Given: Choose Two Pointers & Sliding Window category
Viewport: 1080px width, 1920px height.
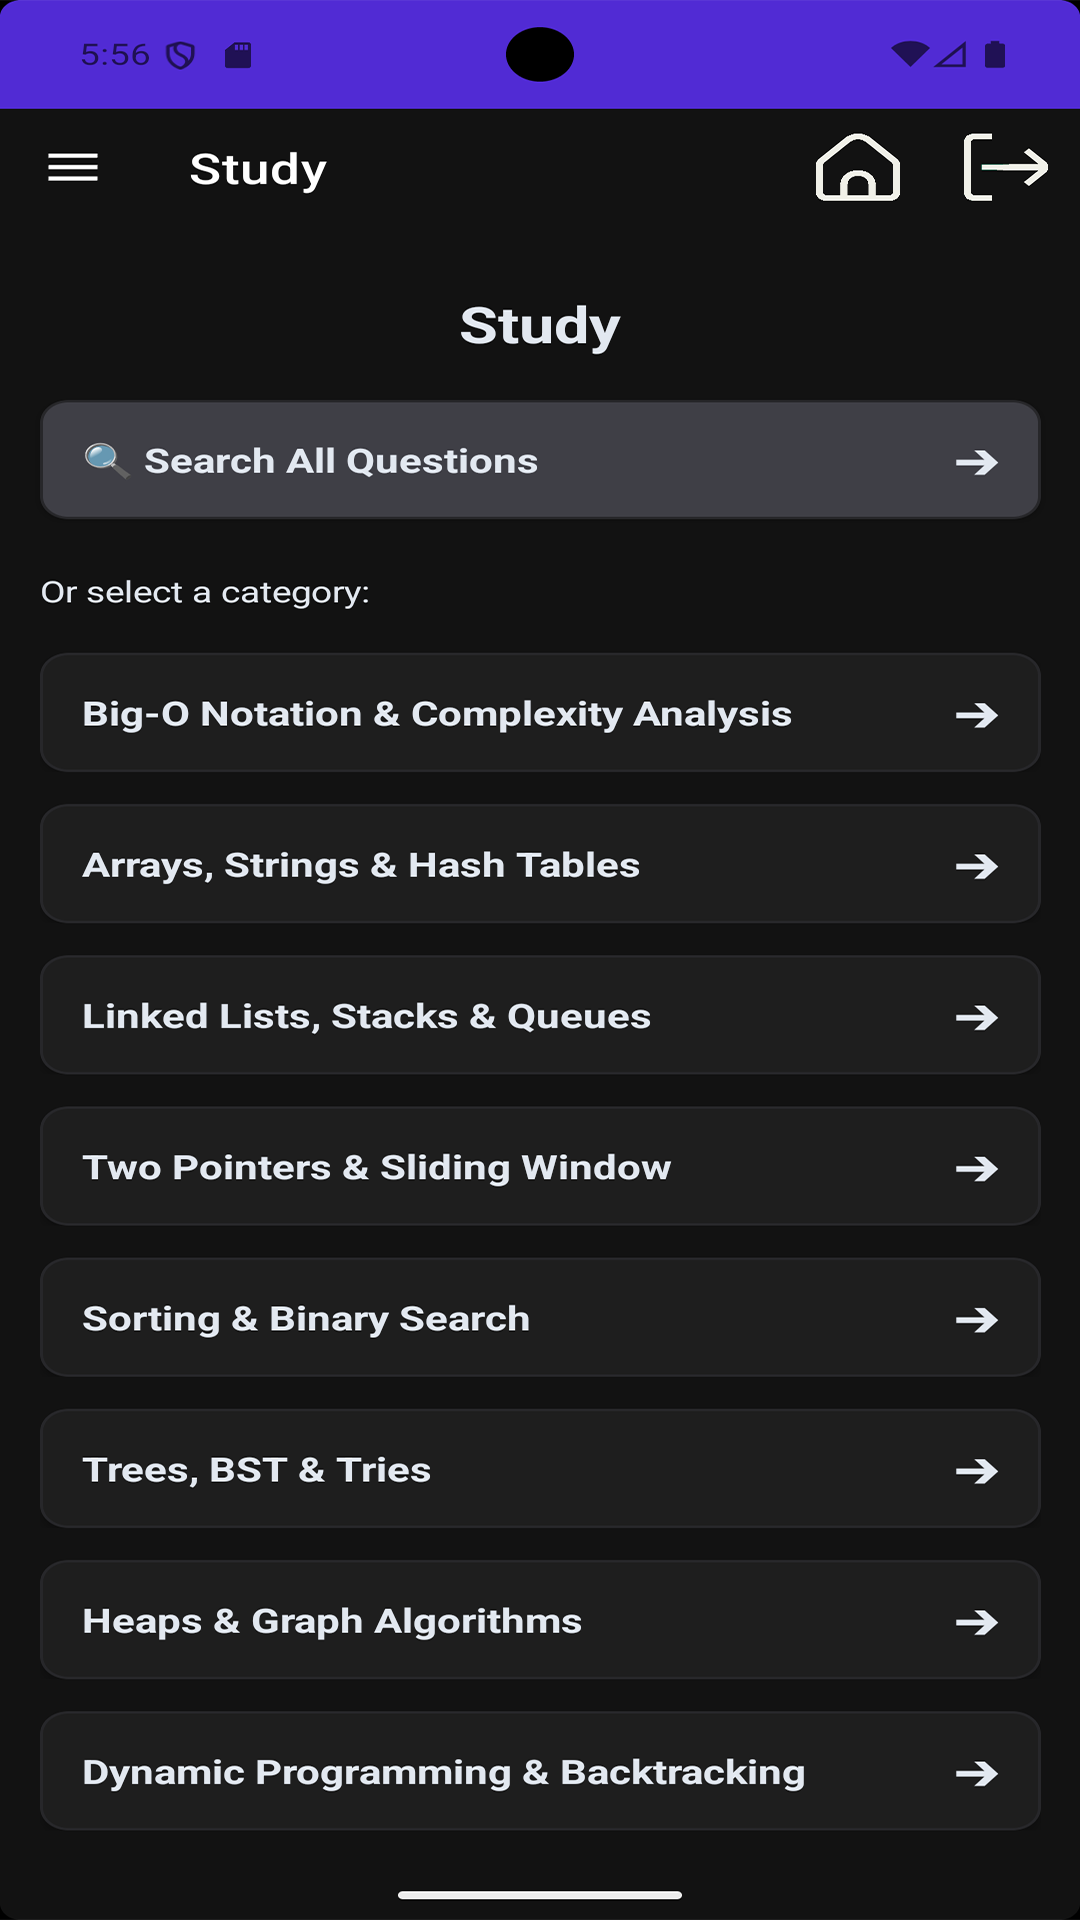Looking at the screenshot, I should tap(540, 1166).
